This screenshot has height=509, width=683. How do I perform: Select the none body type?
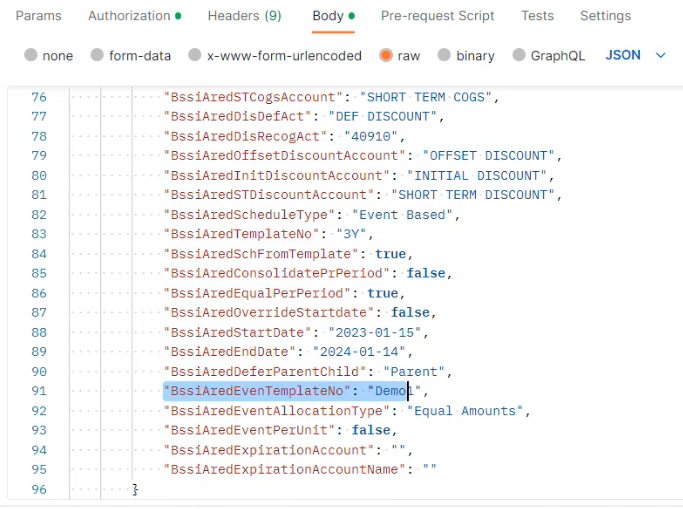48,55
